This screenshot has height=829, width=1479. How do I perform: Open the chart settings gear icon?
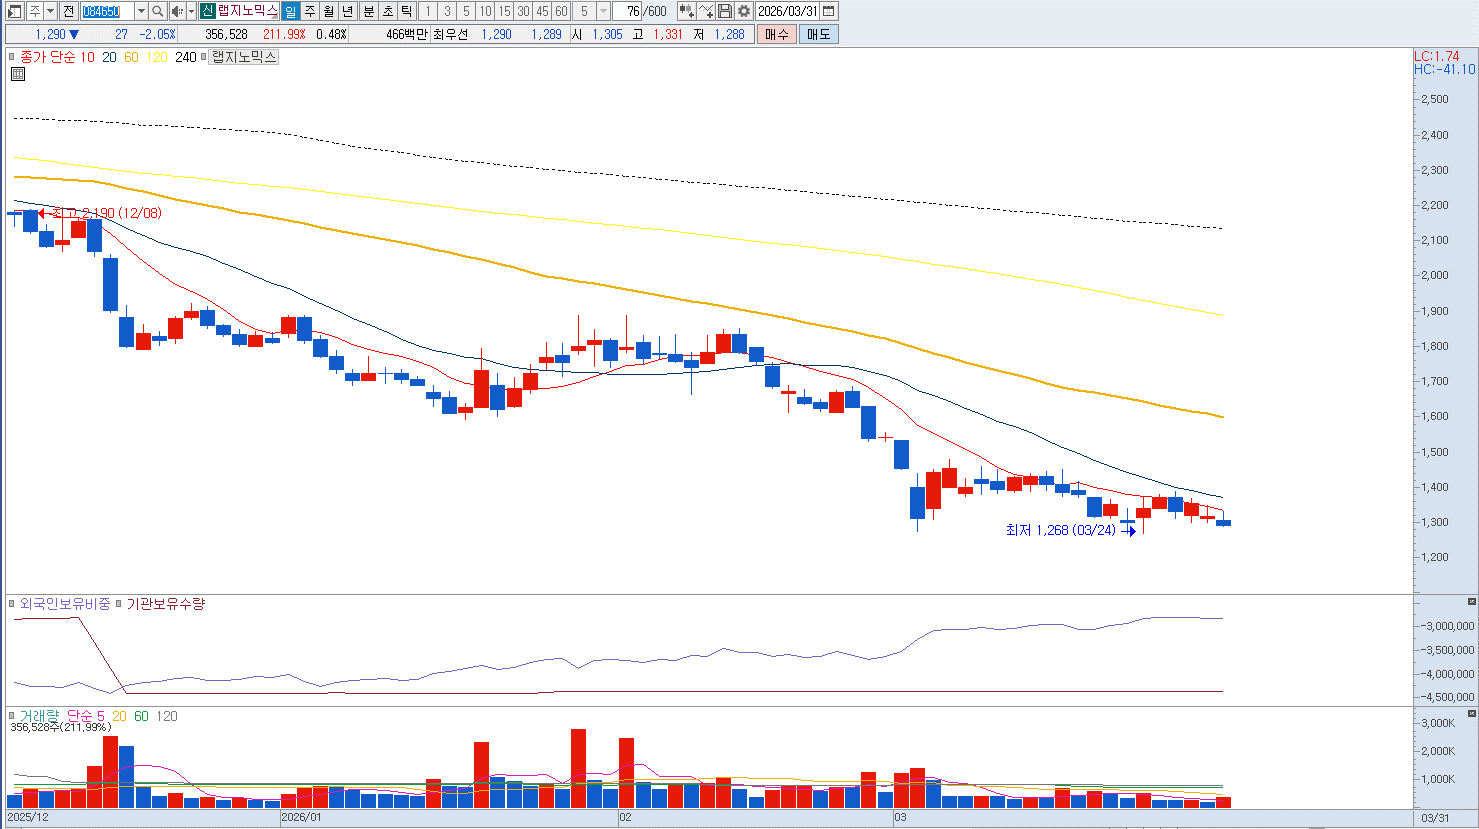coord(743,11)
